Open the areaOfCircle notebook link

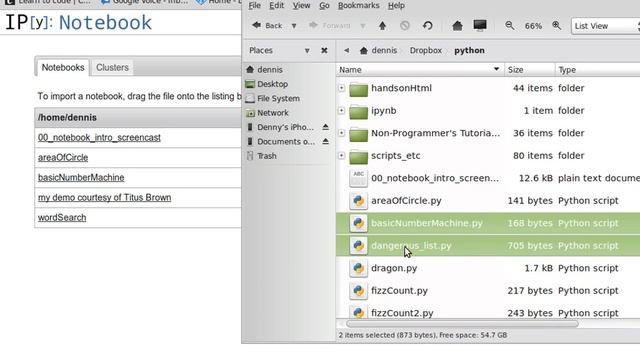(63, 158)
